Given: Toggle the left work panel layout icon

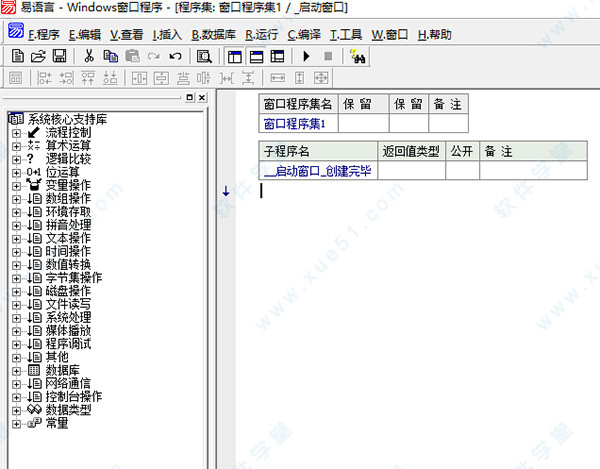Looking at the screenshot, I should [235, 57].
